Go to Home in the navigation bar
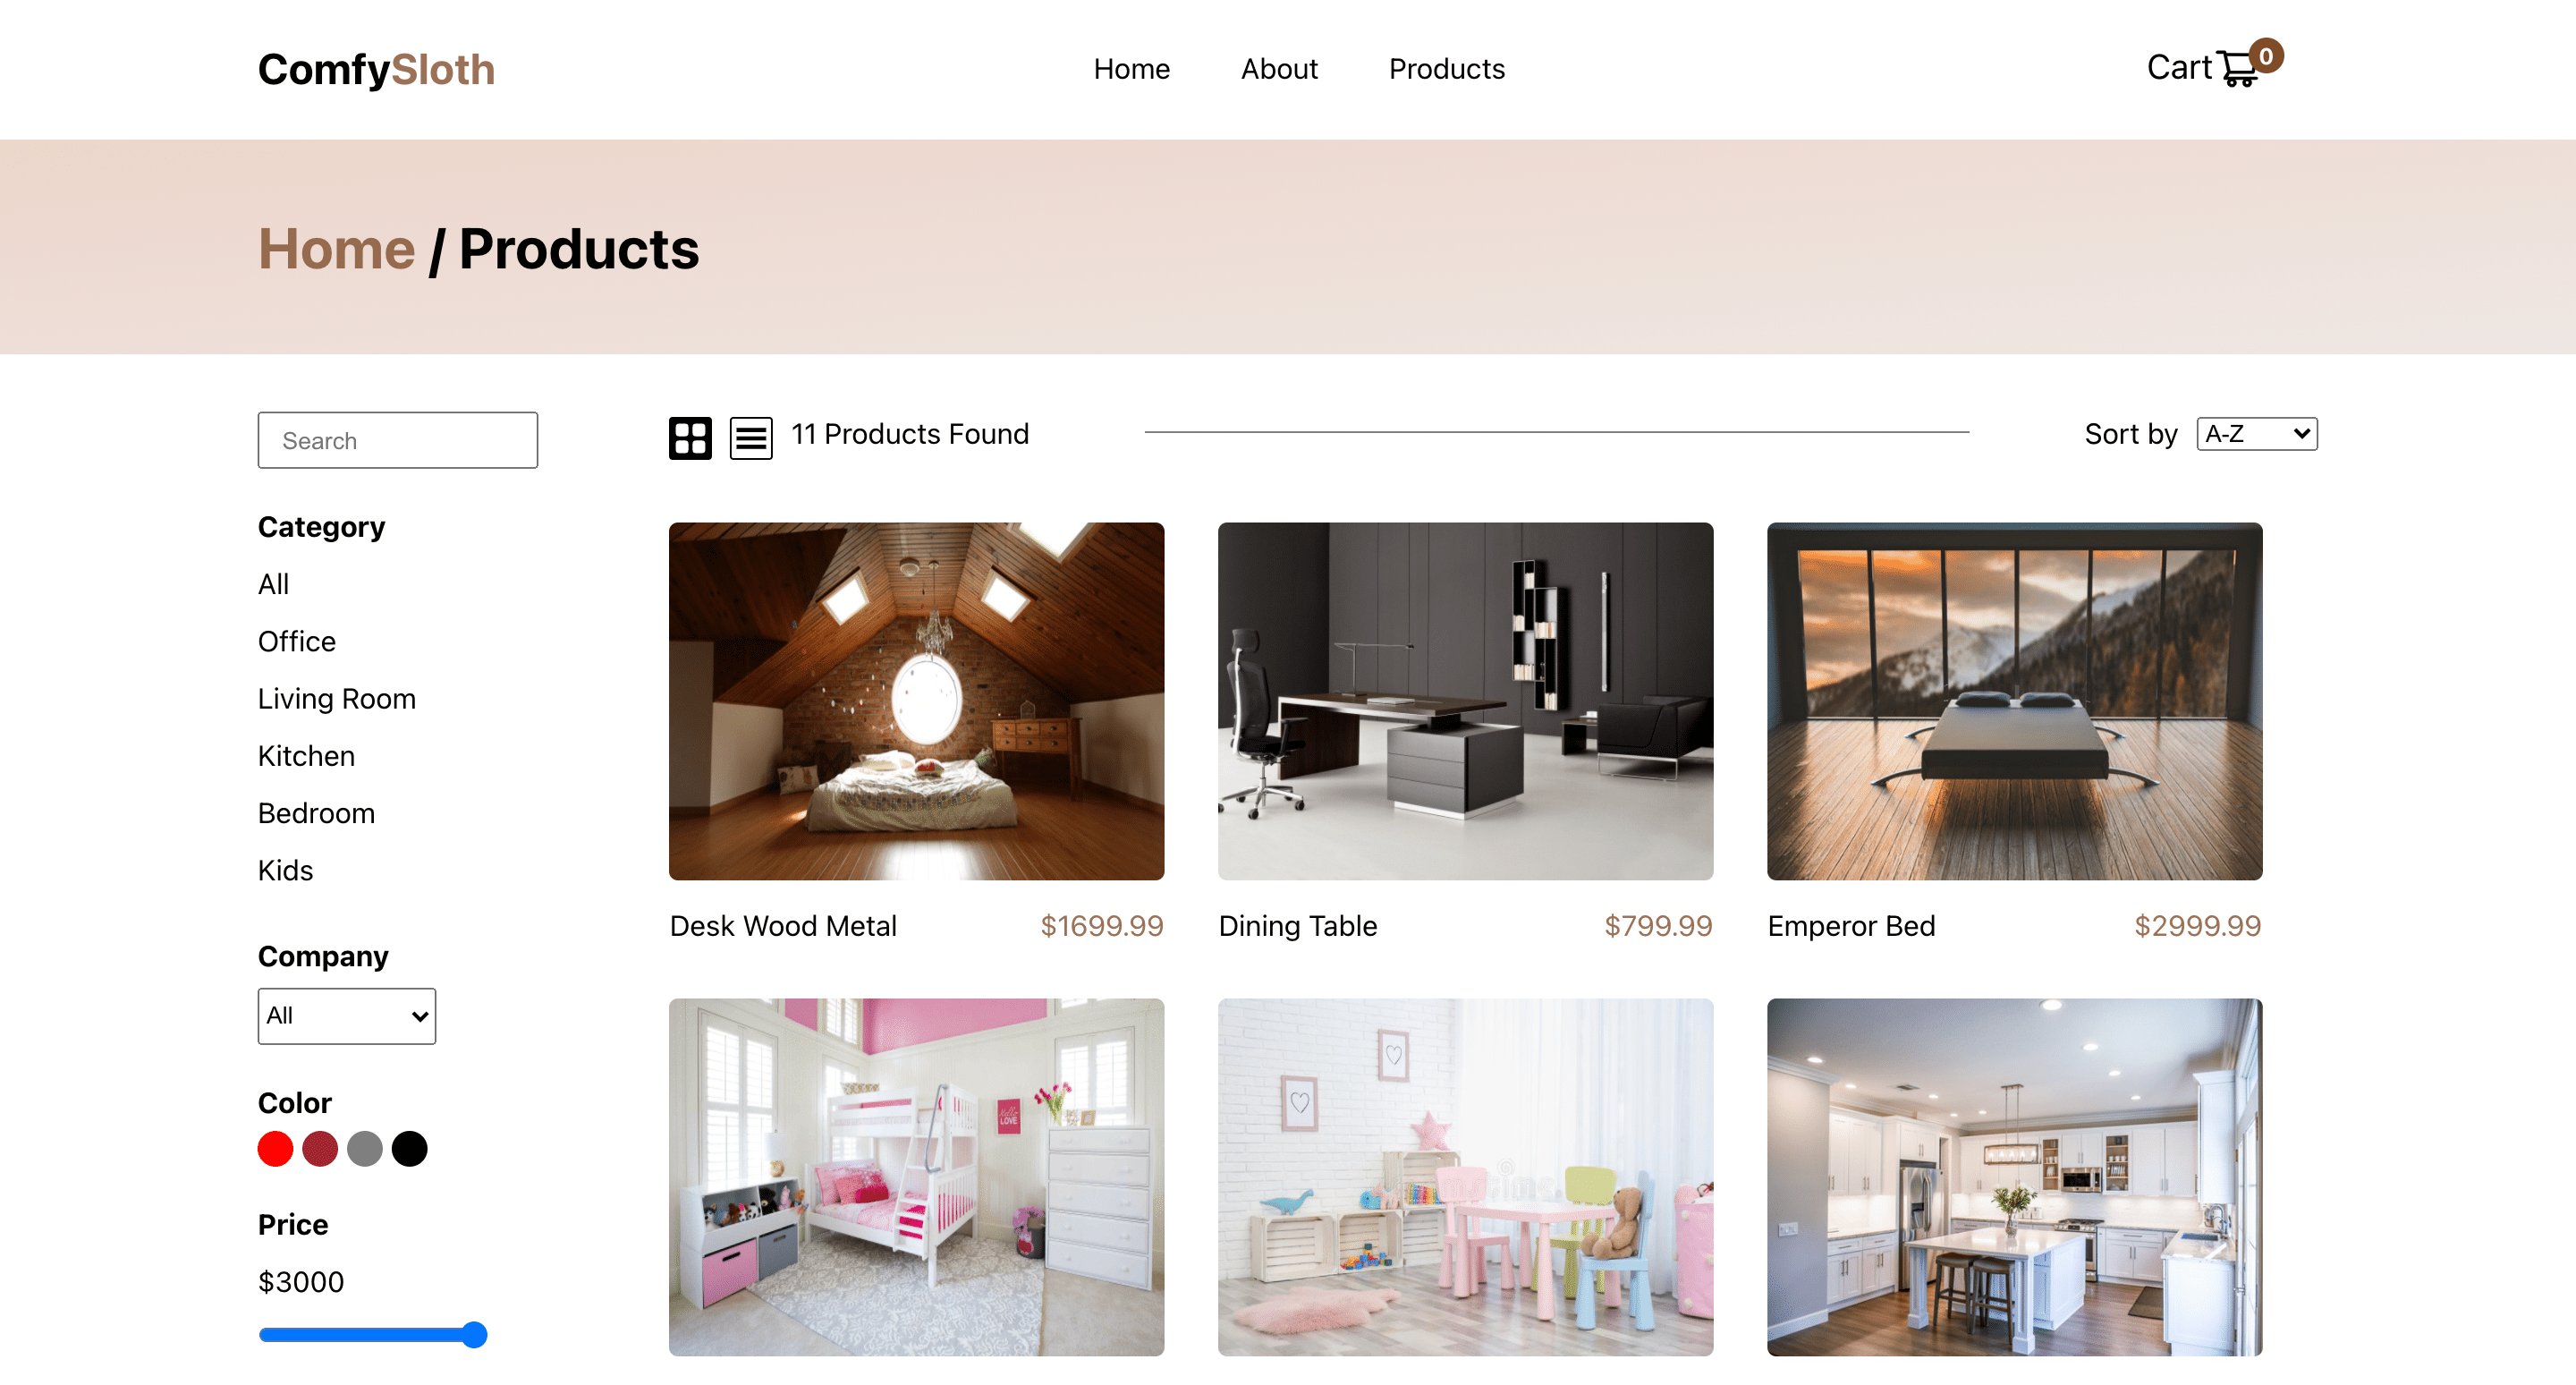Screen dimensions: 2576x1385 click(x=1131, y=69)
